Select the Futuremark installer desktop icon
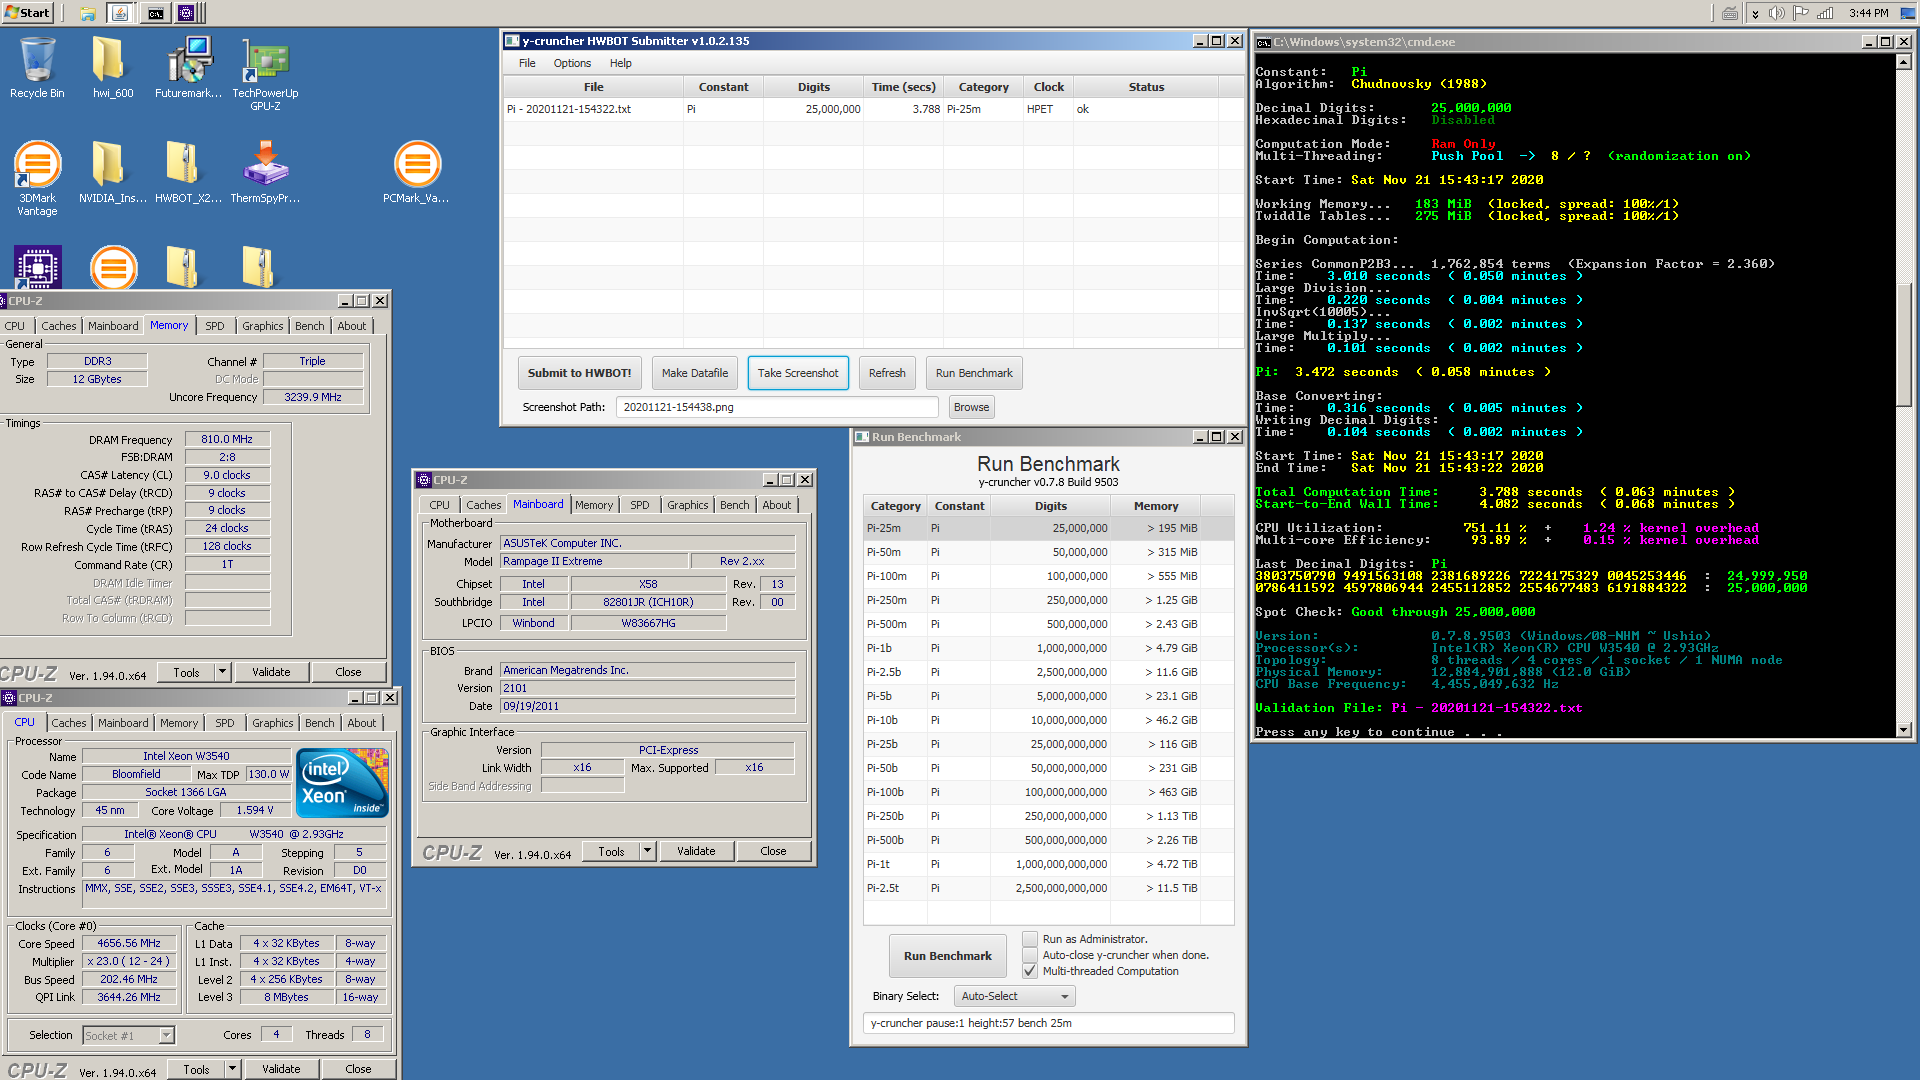Screen dimensions: 1920x1080 point(188,67)
